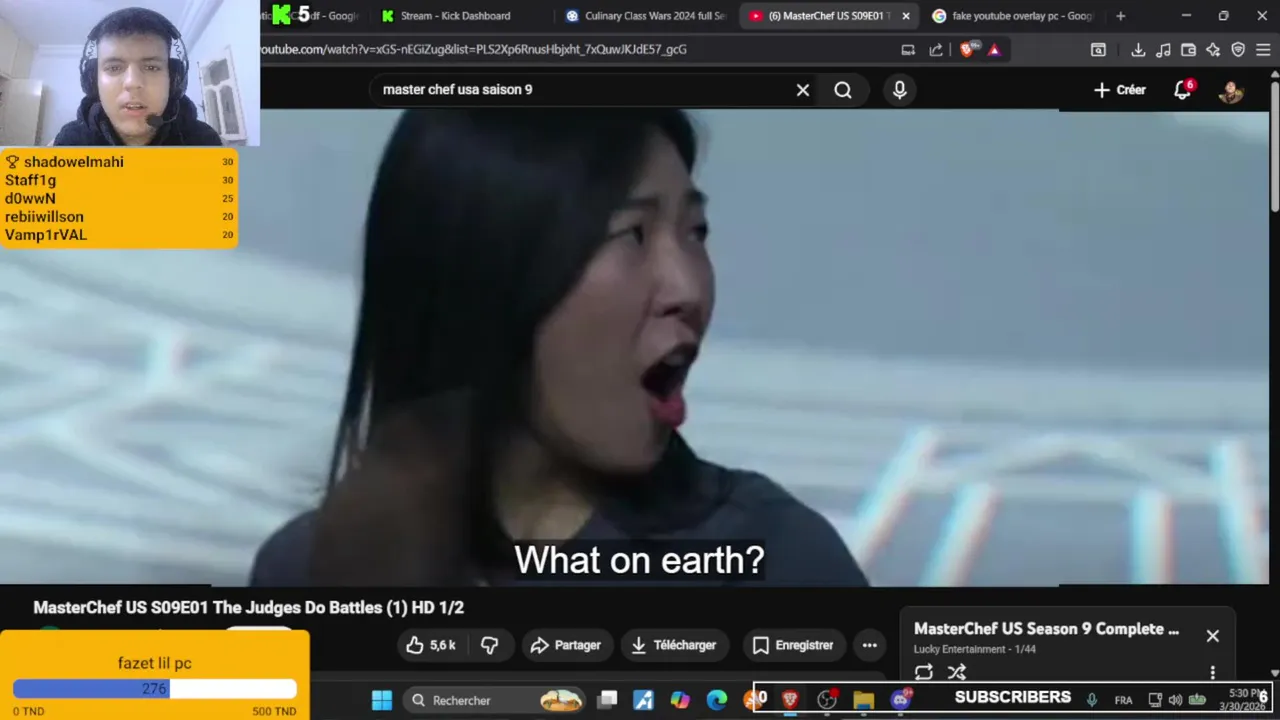The width and height of the screenshot is (1280, 720).
Task: Toggle playlist shuffle
Action: pyautogui.click(x=957, y=672)
